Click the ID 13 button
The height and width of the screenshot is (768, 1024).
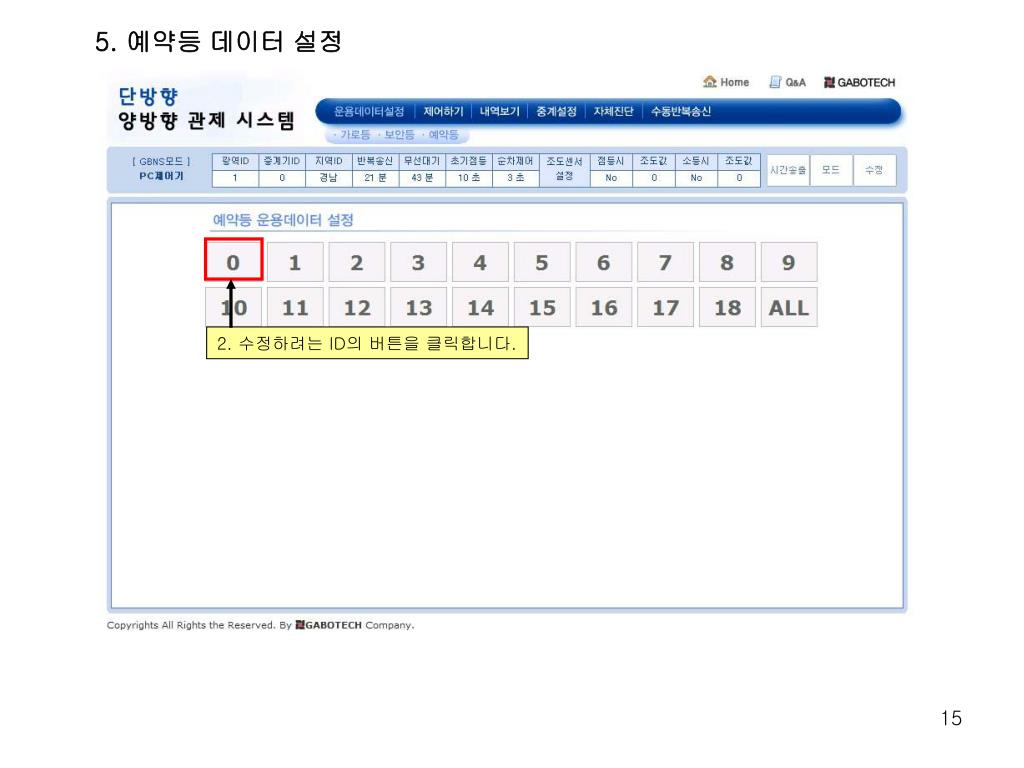pyautogui.click(x=419, y=307)
